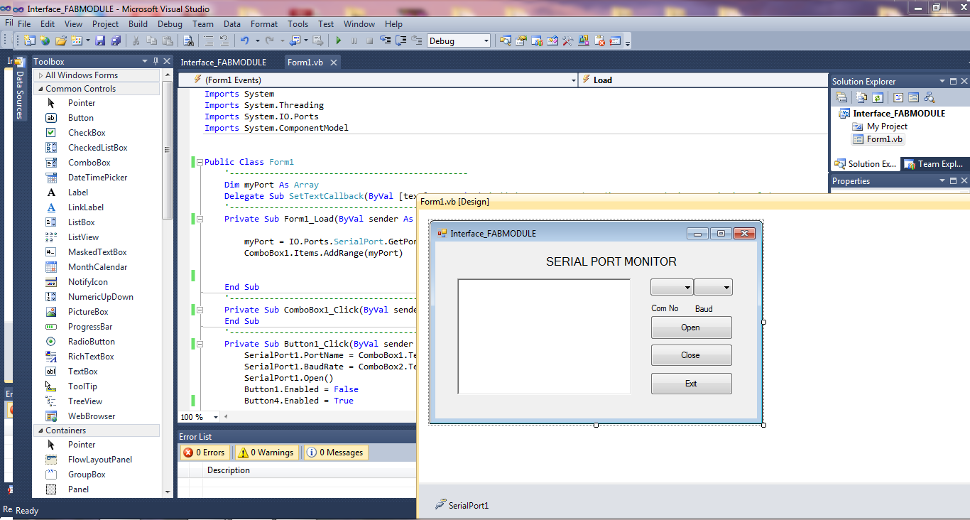
Task: Select the ProgressBar toolbox control
Action: [90, 326]
